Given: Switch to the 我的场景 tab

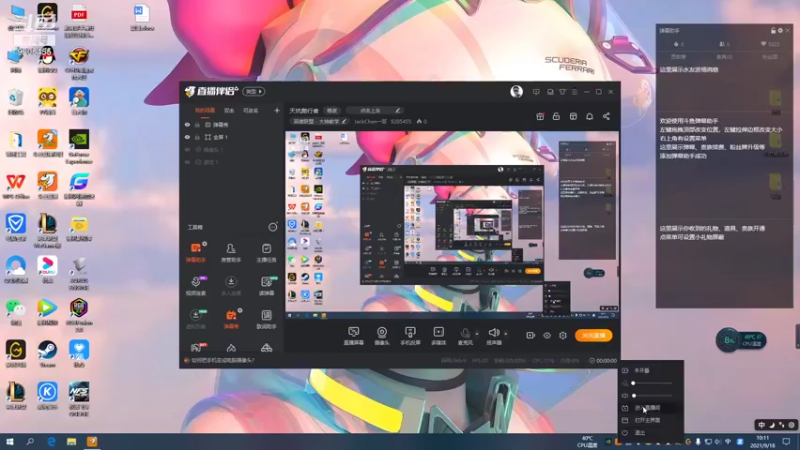Looking at the screenshot, I should (x=205, y=110).
